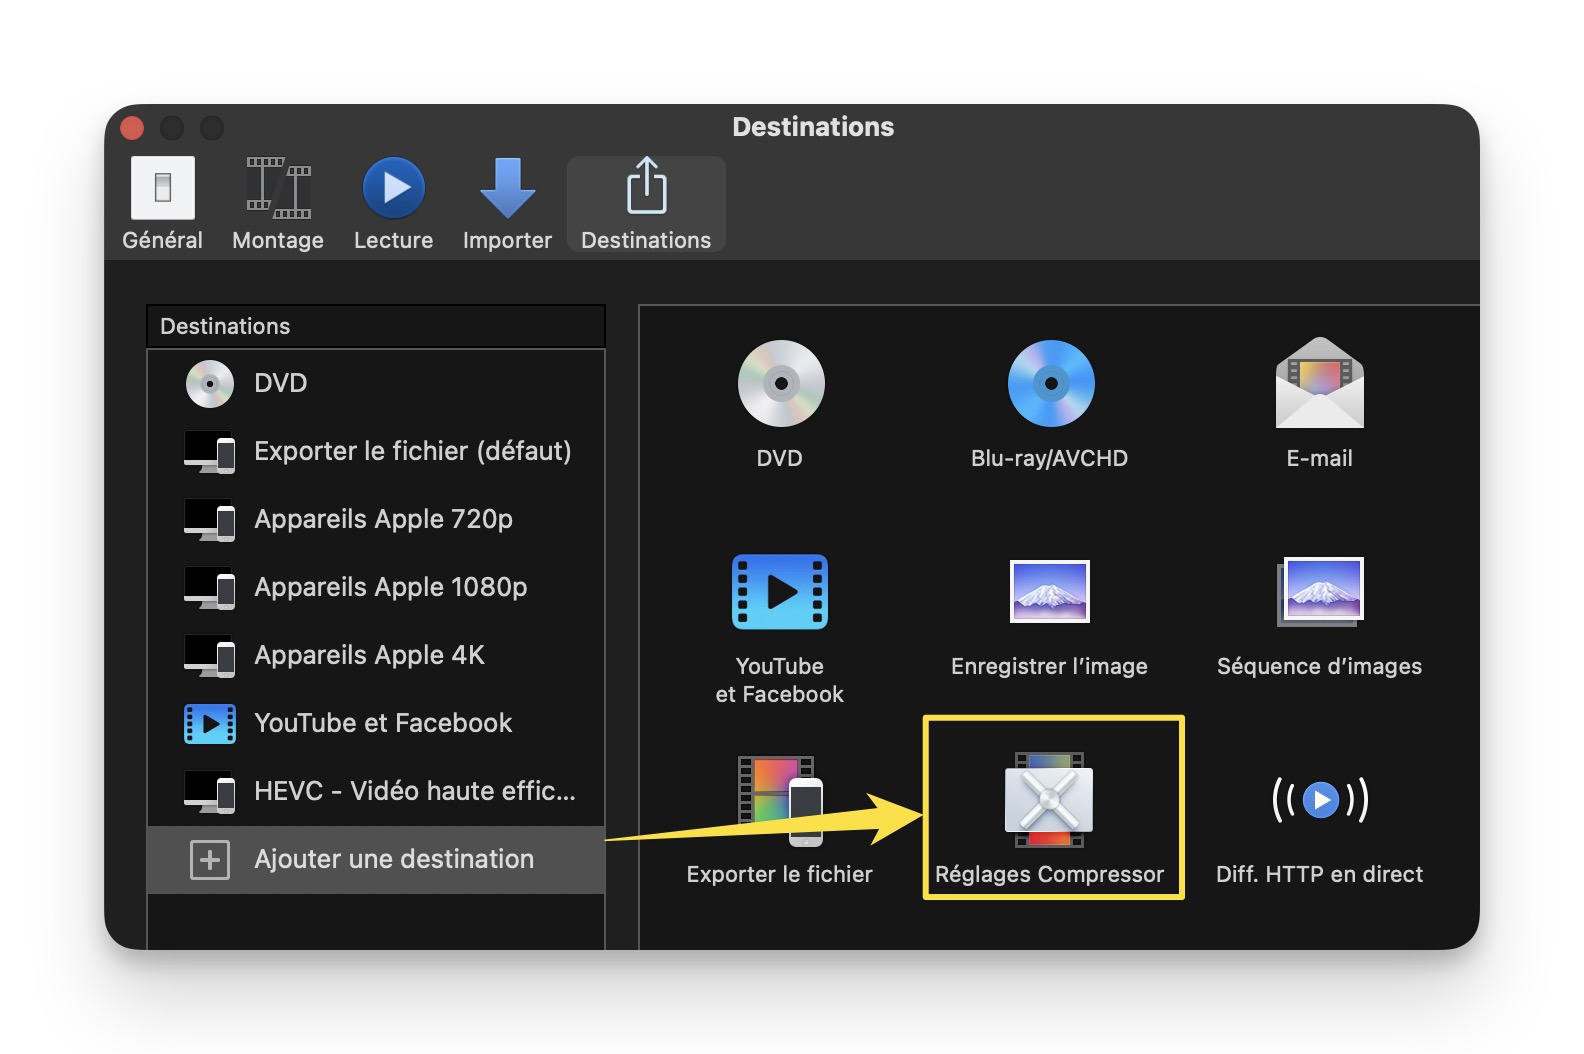Choose Appareils Apple 720p destination
This screenshot has width=1584, height=1054.
pyautogui.click(x=376, y=519)
